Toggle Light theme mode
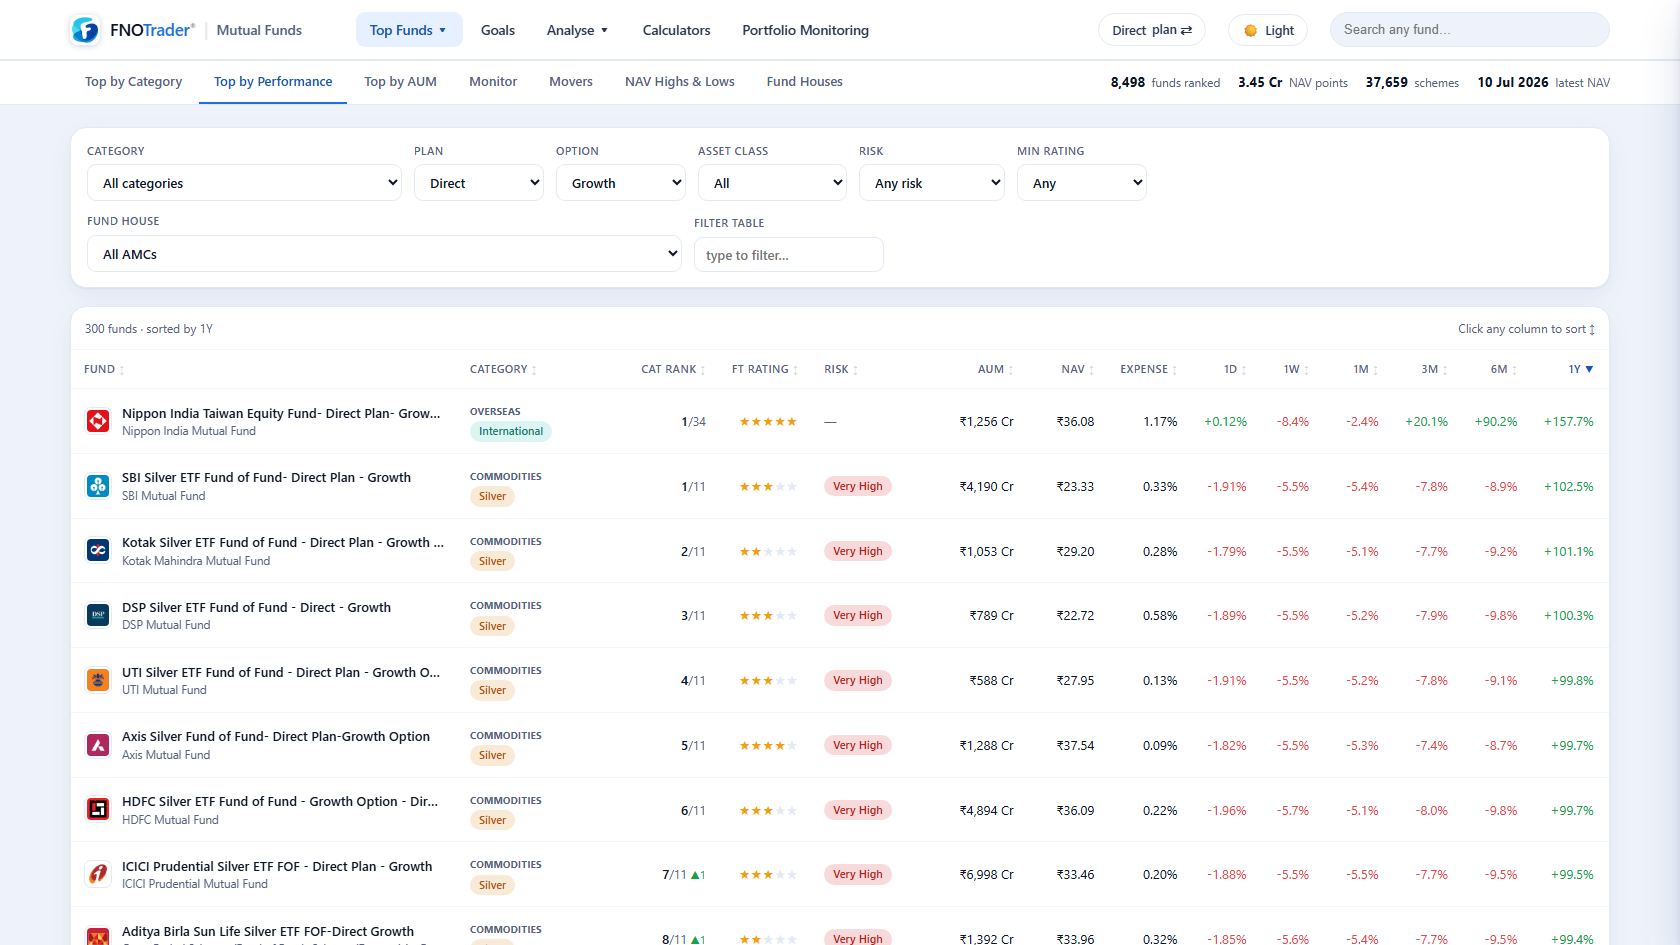The image size is (1680, 945). 1269,30
